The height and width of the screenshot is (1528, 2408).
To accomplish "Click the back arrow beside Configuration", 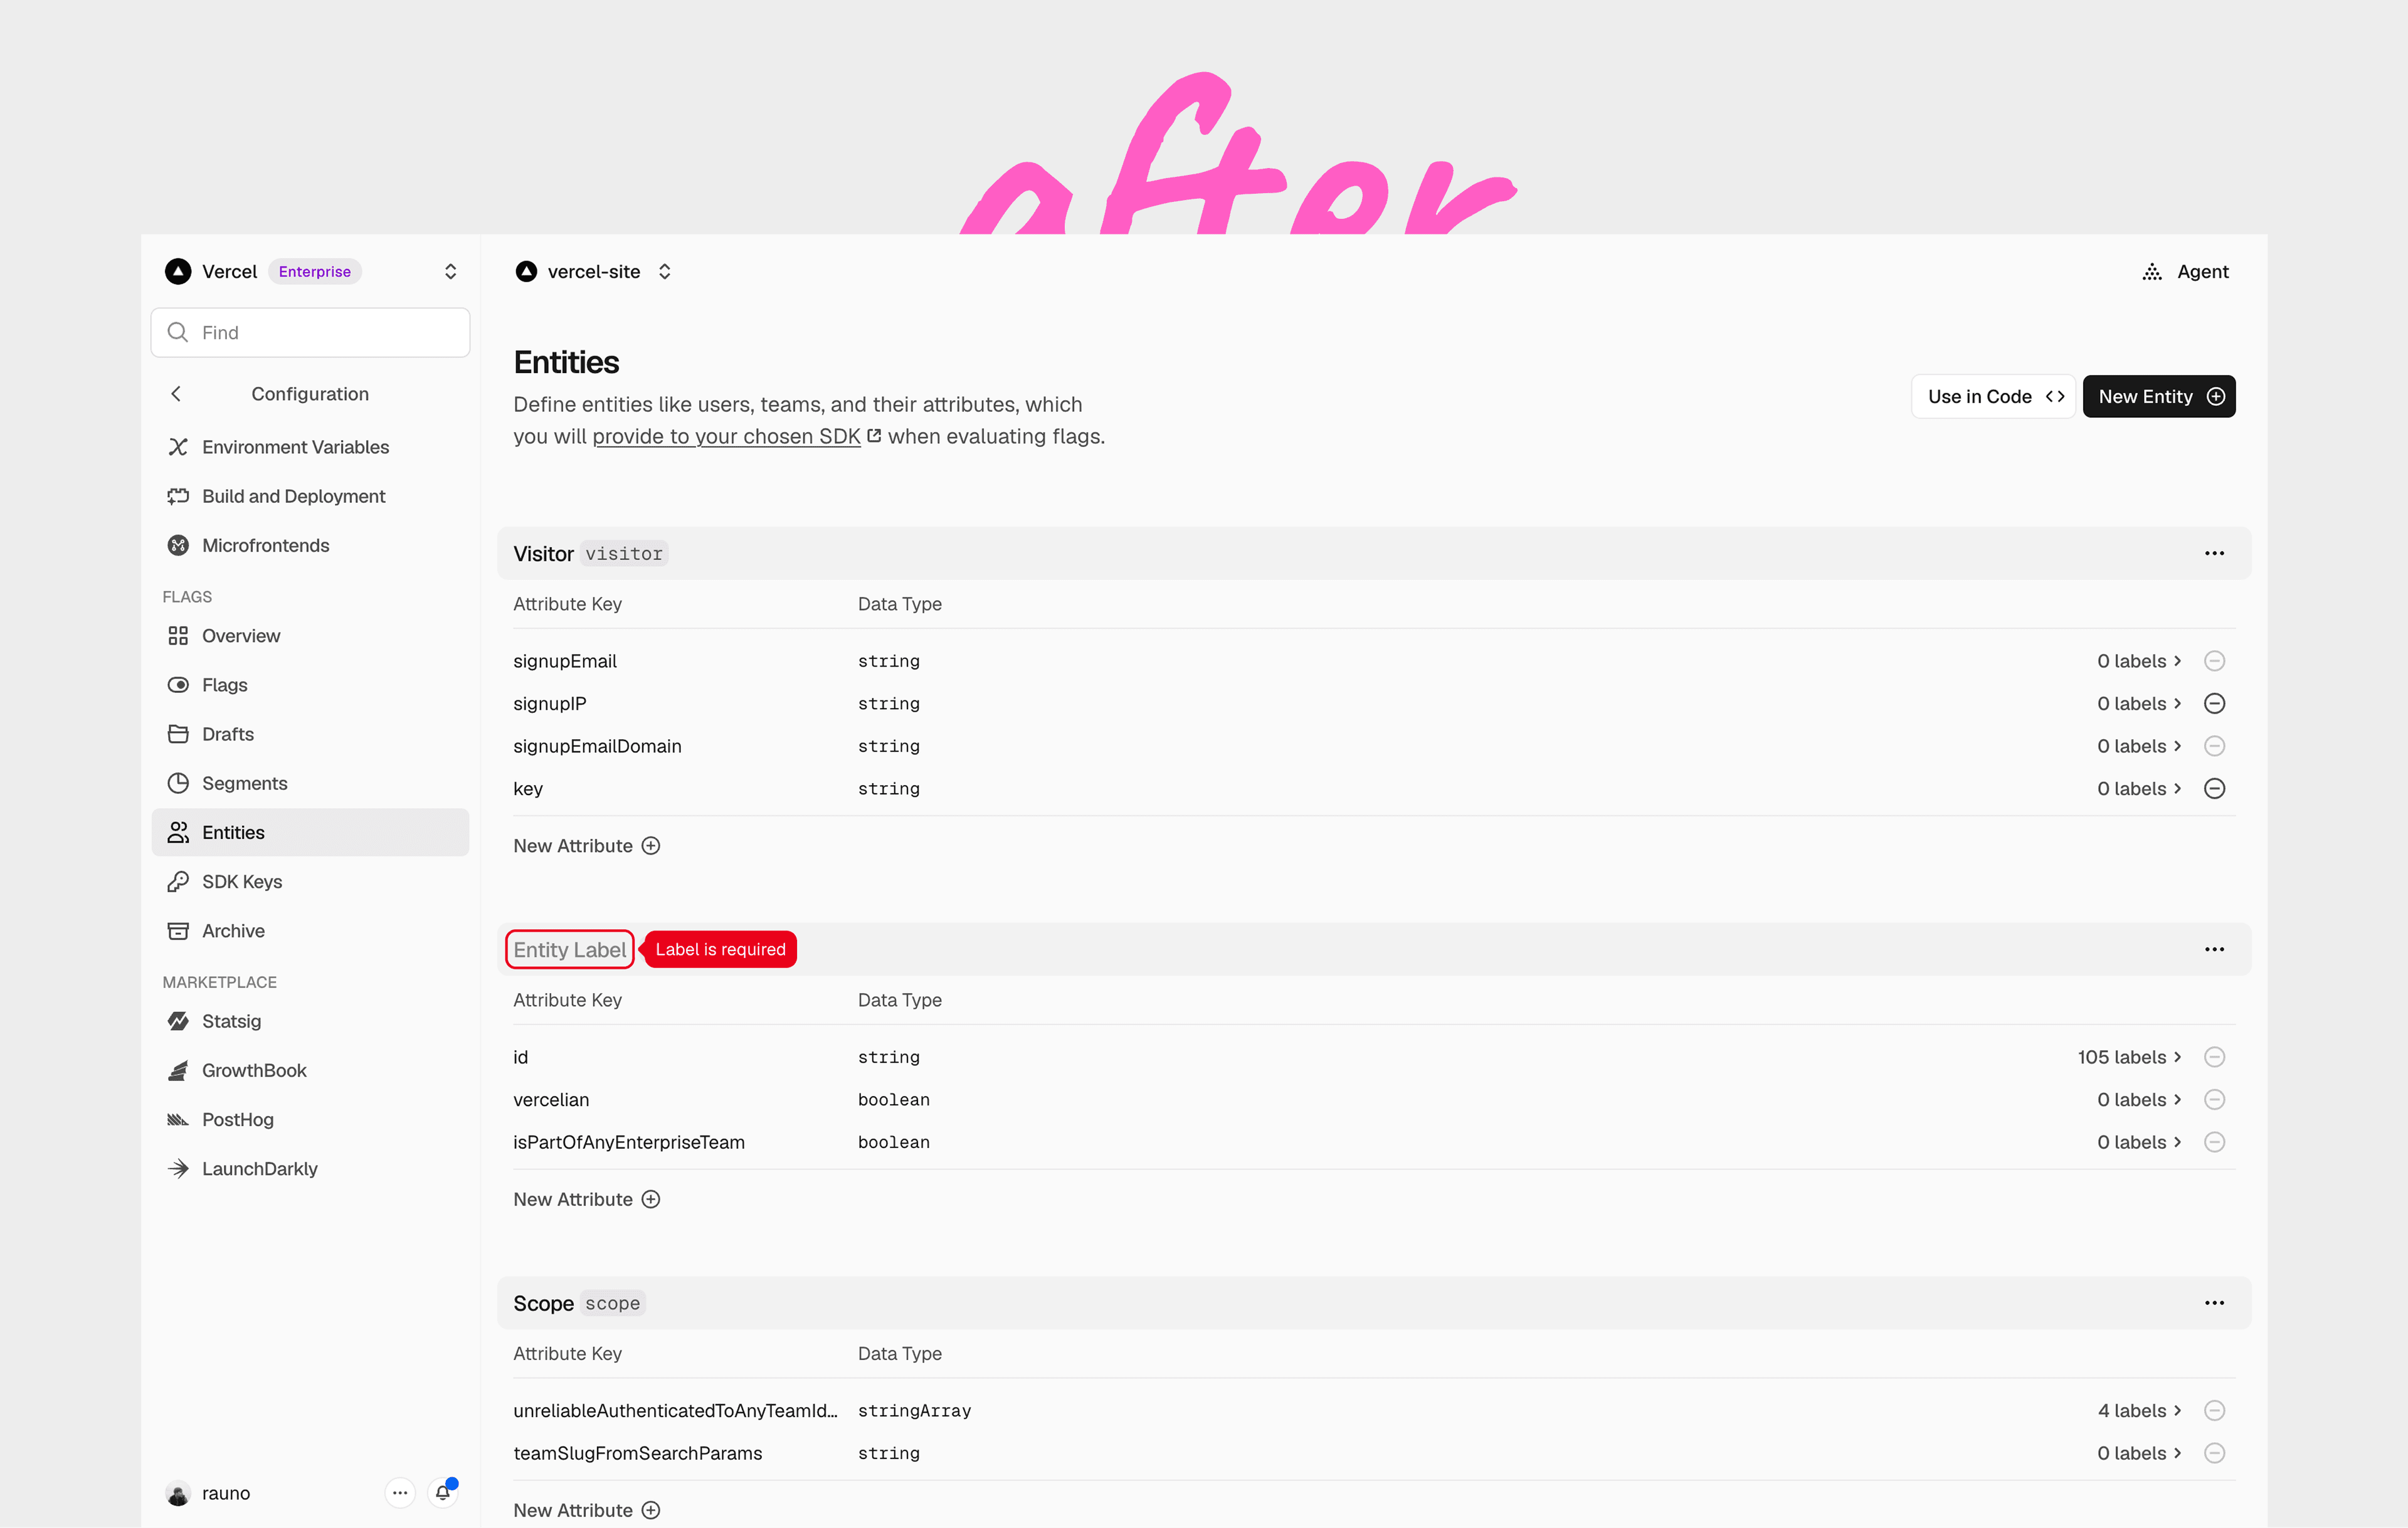I will point(176,394).
